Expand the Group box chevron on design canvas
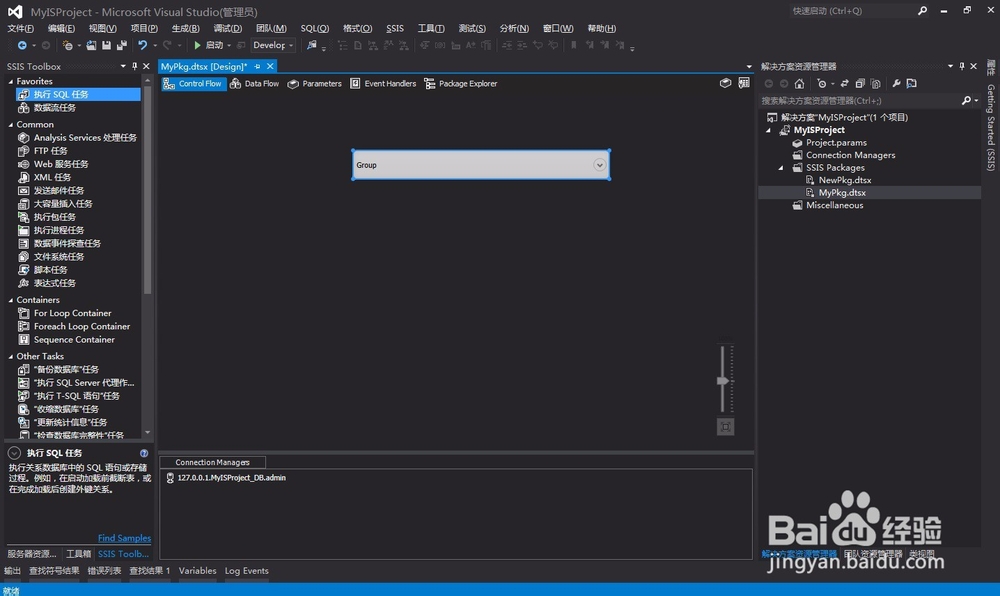This screenshot has width=1000, height=596. 599,165
